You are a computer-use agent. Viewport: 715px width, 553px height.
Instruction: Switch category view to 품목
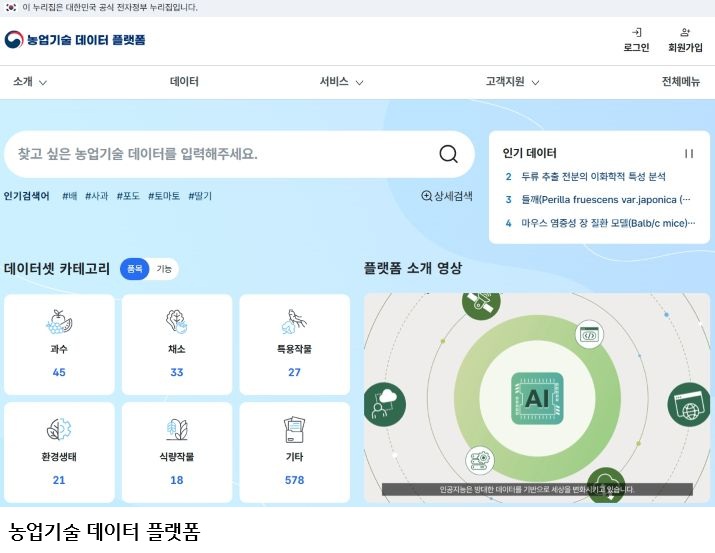[134, 269]
